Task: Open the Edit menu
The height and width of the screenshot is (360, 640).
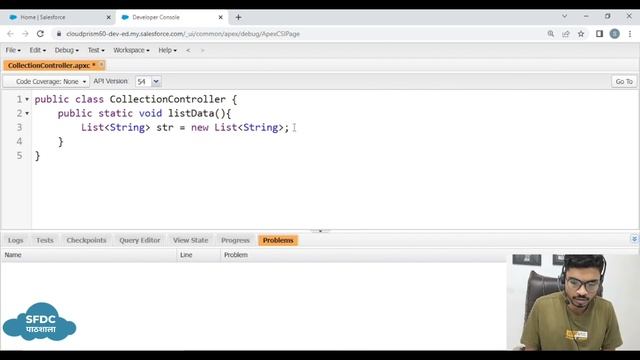Action: pyautogui.click(x=37, y=50)
